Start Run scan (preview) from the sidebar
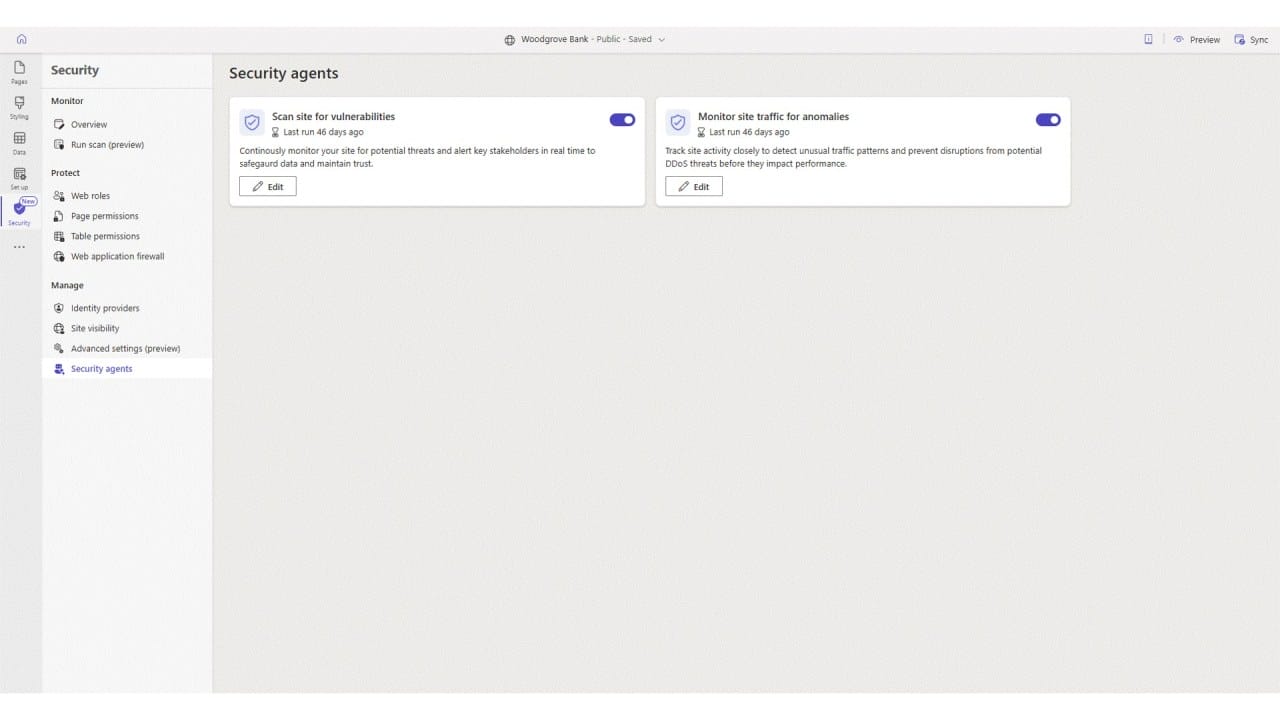1280x720 pixels. click(107, 144)
